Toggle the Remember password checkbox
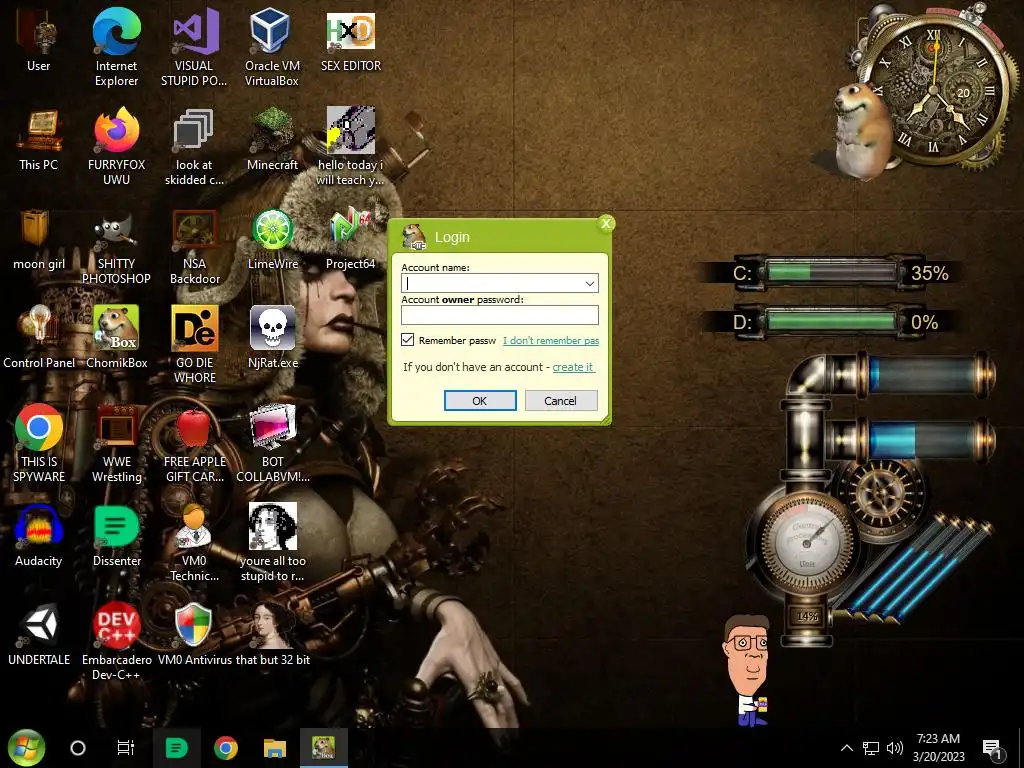1024x768 pixels. coord(408,340)
